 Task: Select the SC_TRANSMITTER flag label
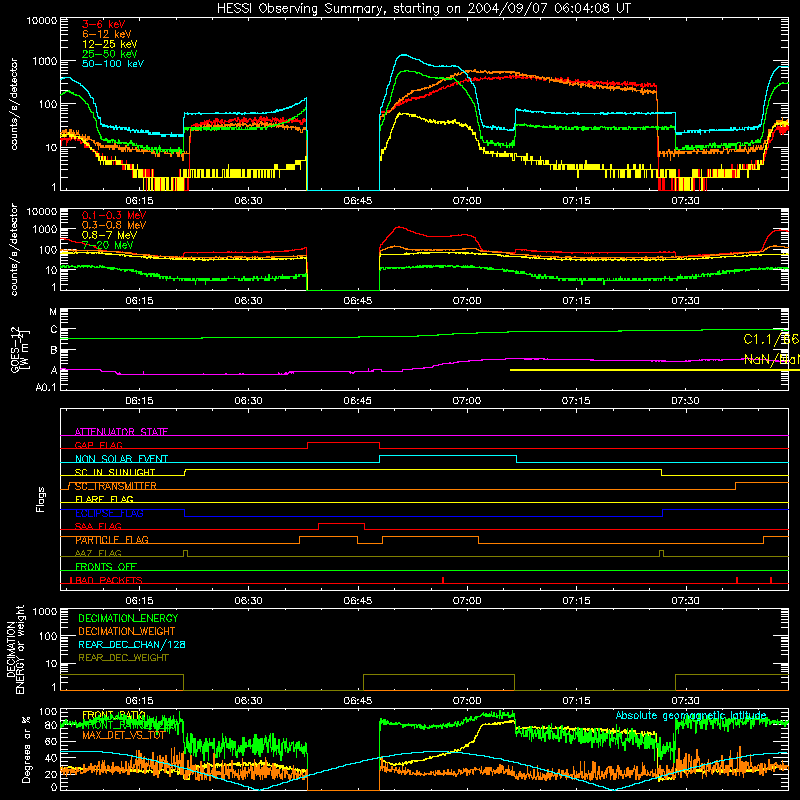coord(116,486)
